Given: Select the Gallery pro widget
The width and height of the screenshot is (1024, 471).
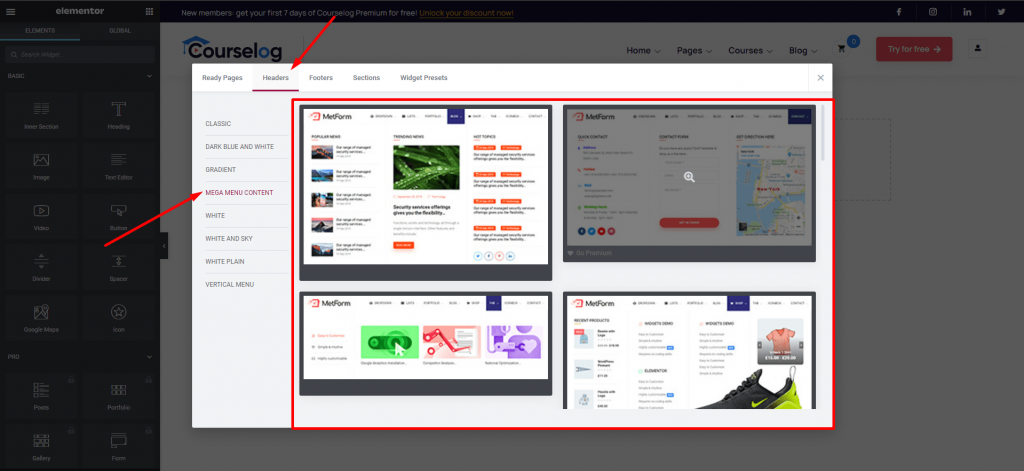Looking at the screenshot, I should click(x=40, y=447).
